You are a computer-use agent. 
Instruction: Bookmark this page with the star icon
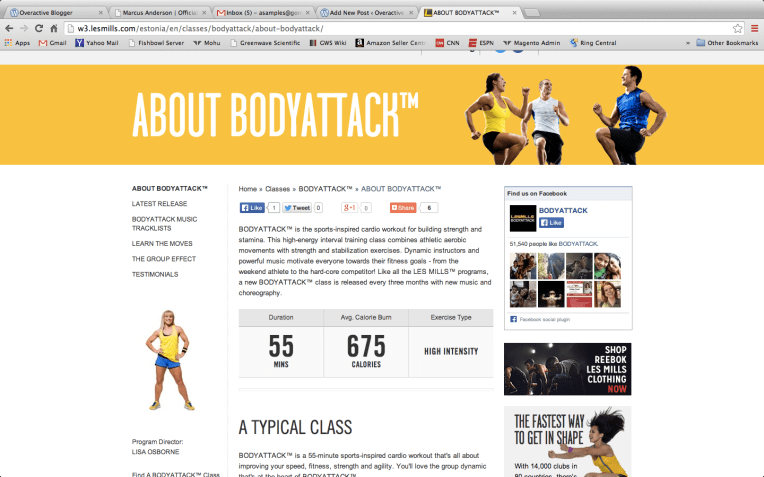coord(738,28)
